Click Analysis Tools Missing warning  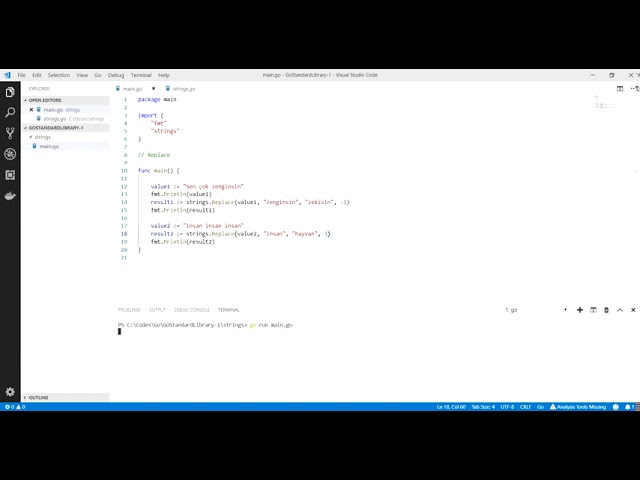pyautogui.click(x=578, y=407)
